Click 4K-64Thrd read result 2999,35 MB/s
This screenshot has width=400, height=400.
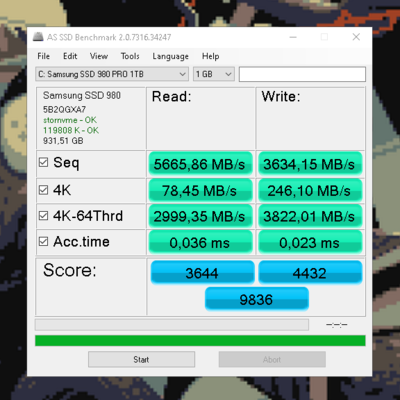point(200,216)
